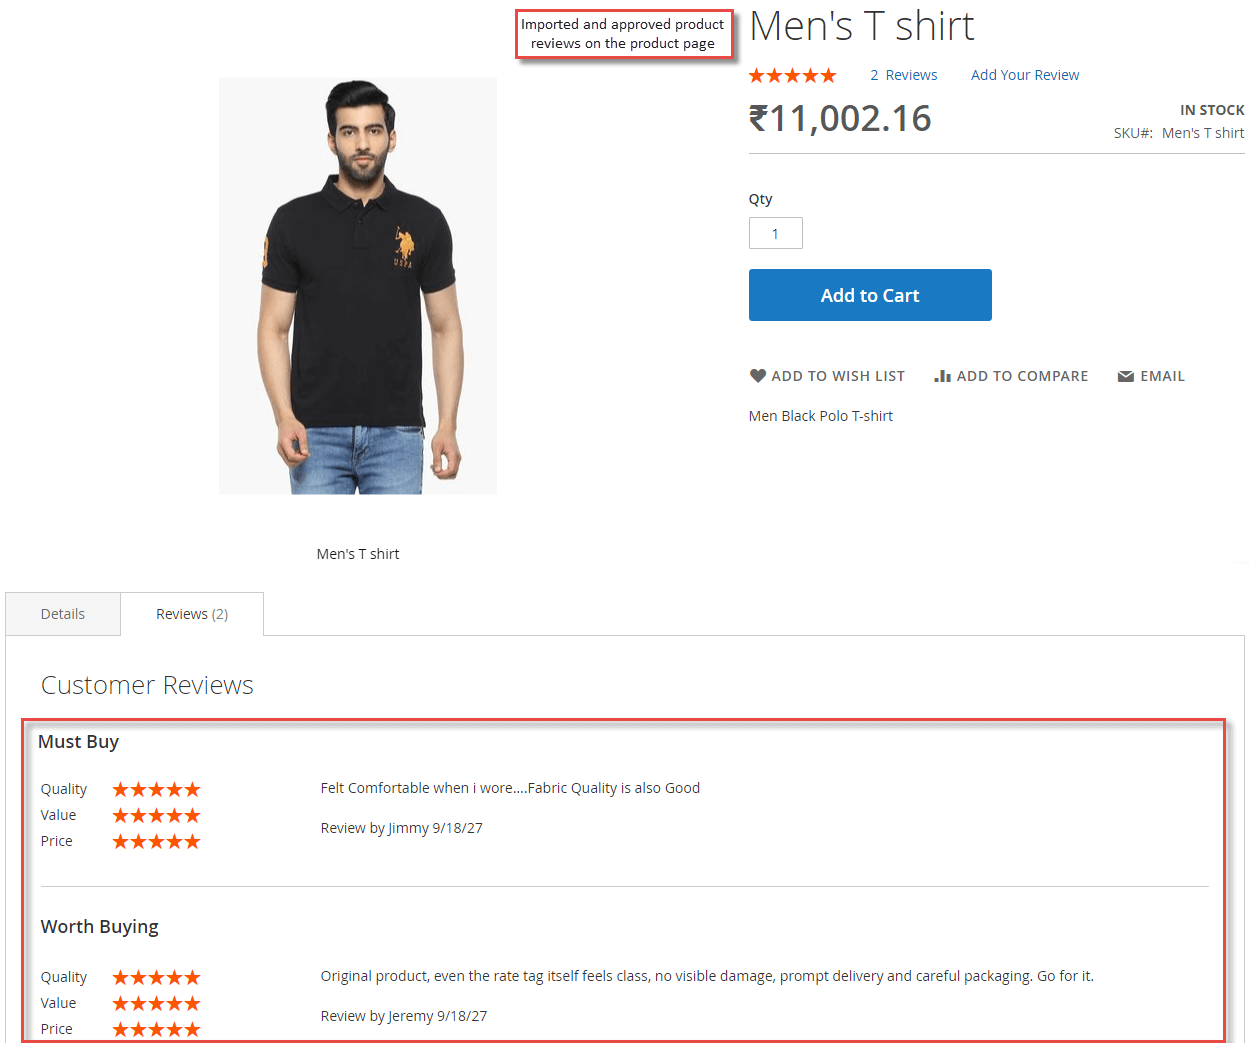
Task: Click Quality stars of Worth Buying review
Action: point(156,977)
